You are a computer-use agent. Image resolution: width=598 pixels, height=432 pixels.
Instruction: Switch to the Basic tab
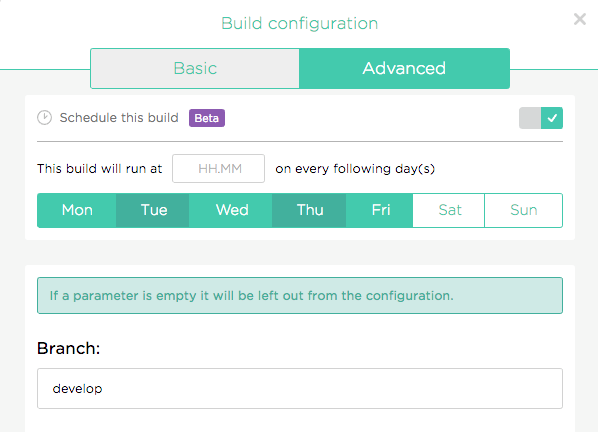coord(195,69)
